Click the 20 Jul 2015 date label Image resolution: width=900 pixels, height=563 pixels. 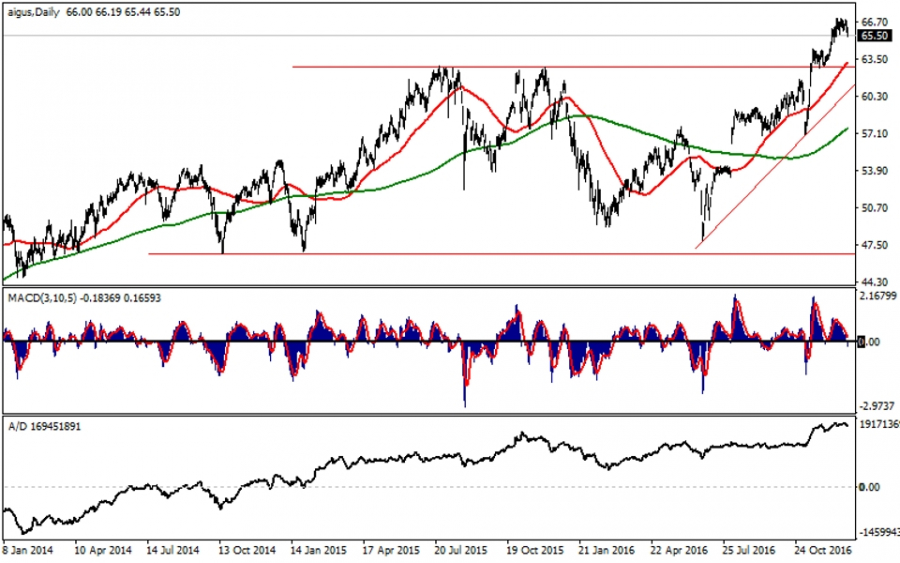pyautogui.click(x=459, y=550)
